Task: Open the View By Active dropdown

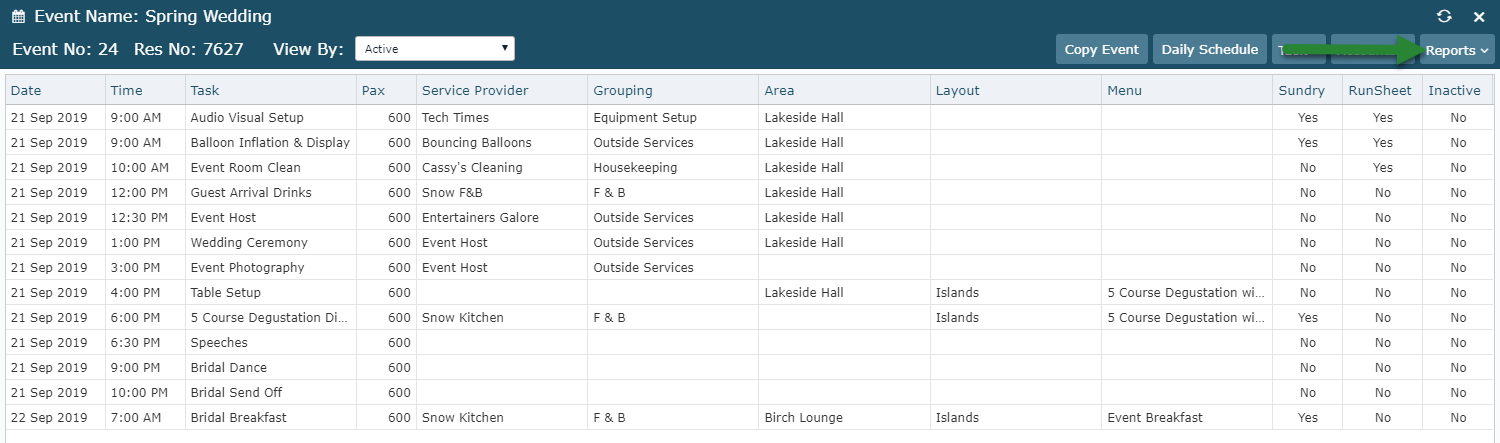Action: click(435, 48)
